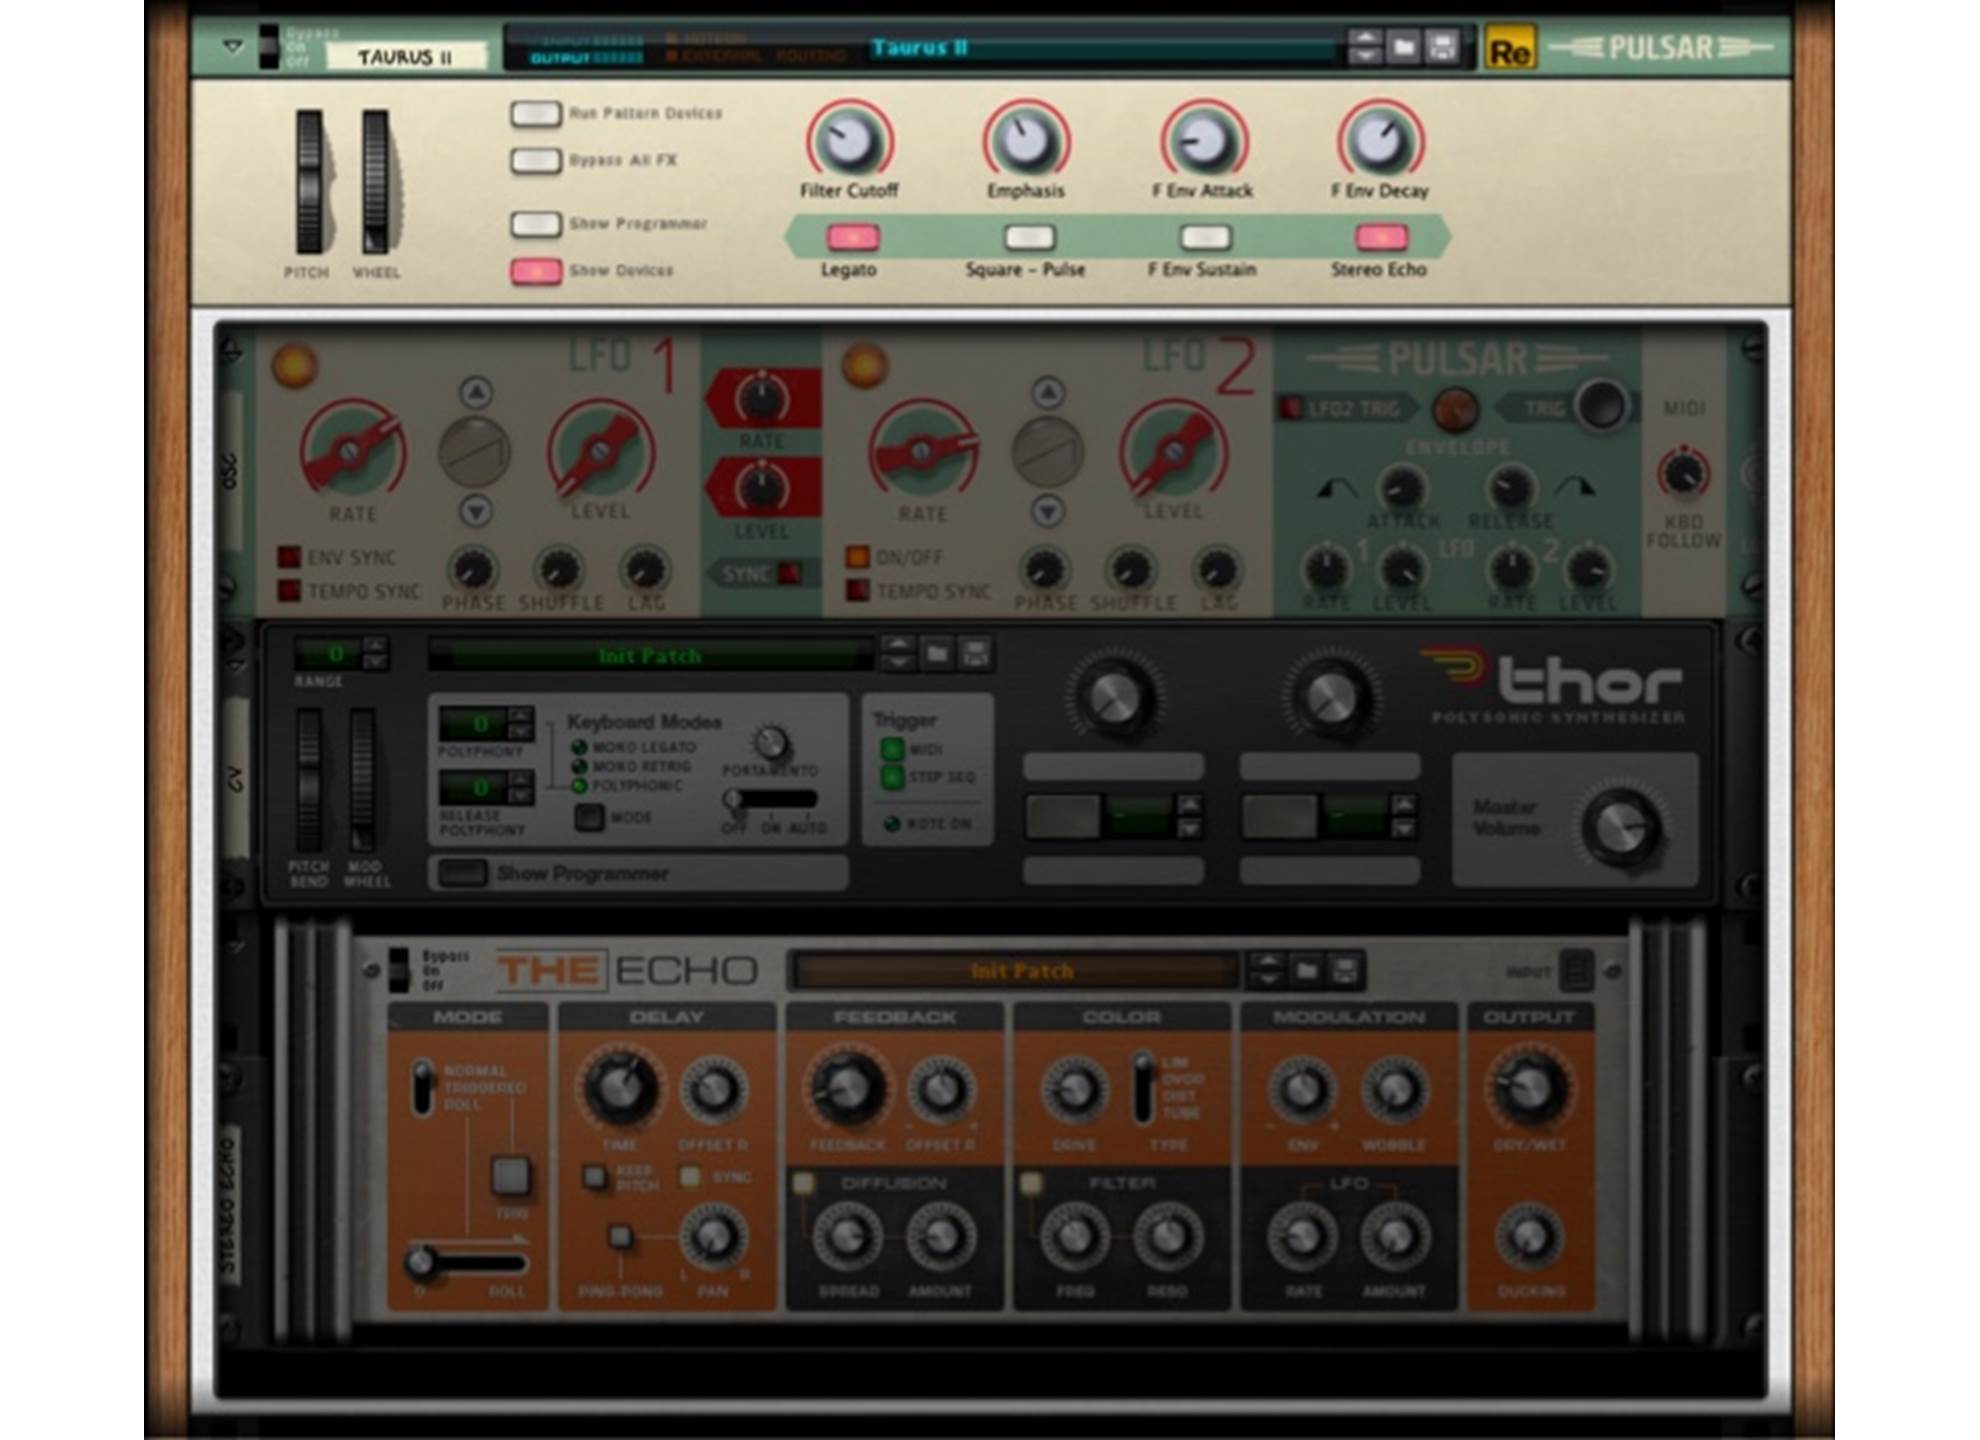
Task: Set The Echo Roll slider
Action: pos(466,1263)
